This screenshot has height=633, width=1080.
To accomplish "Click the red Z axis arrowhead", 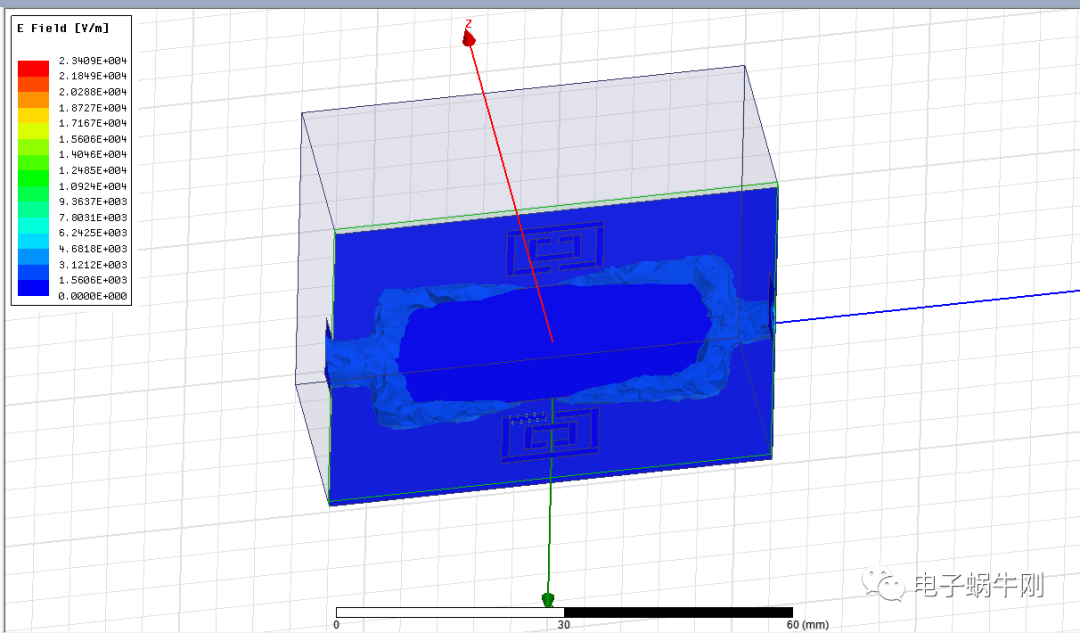I will click(468, 38).
